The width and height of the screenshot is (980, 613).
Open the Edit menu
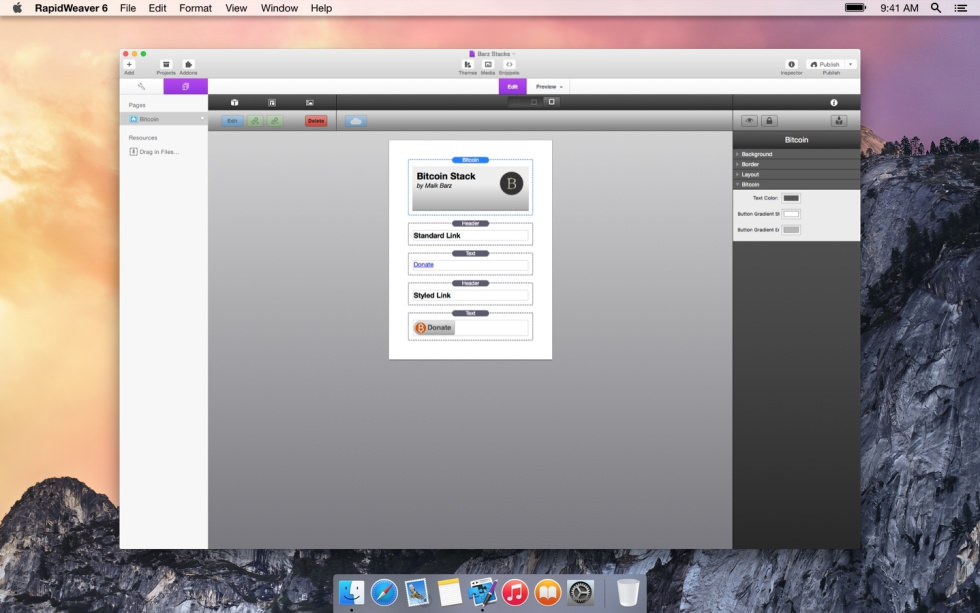coord(158,8)
